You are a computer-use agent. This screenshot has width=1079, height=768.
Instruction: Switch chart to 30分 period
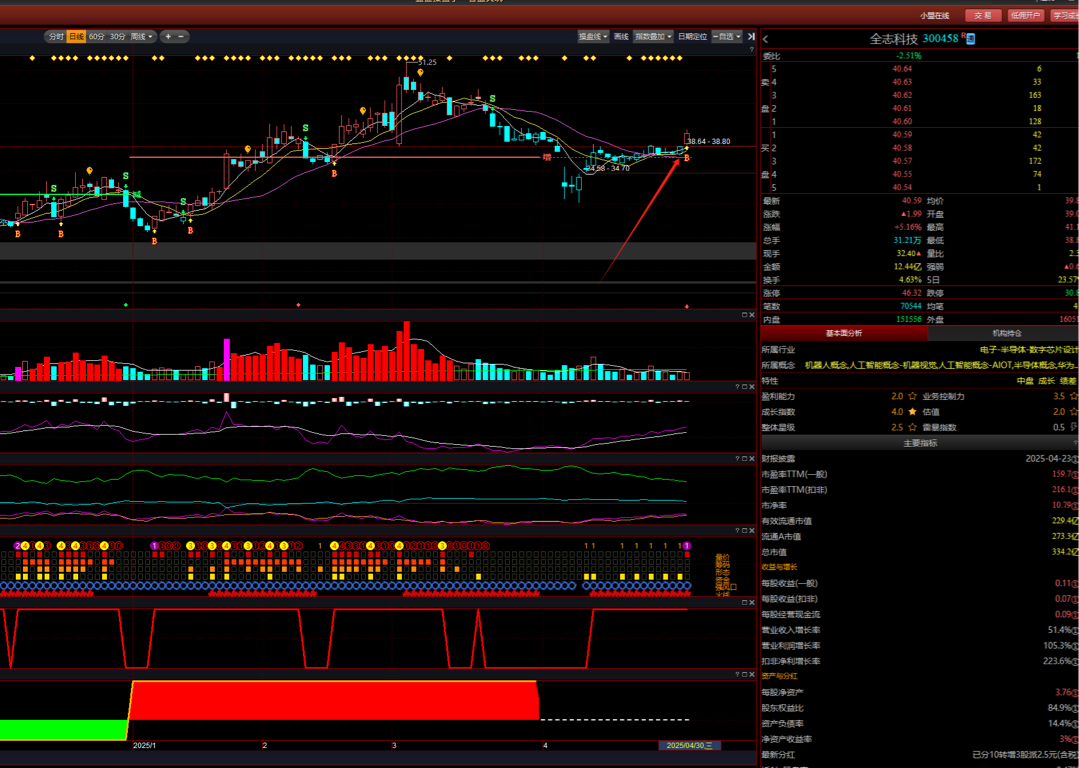(118, 36)
